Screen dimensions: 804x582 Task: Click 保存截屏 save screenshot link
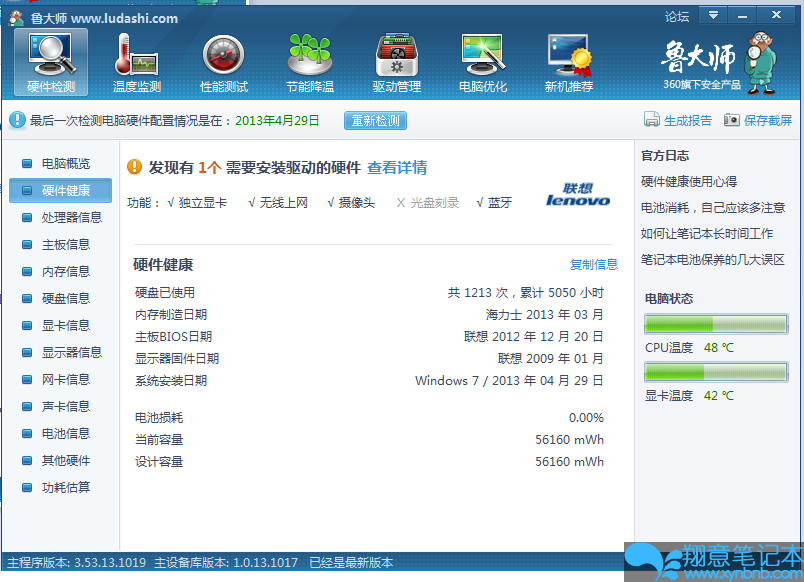click(768, 121)
